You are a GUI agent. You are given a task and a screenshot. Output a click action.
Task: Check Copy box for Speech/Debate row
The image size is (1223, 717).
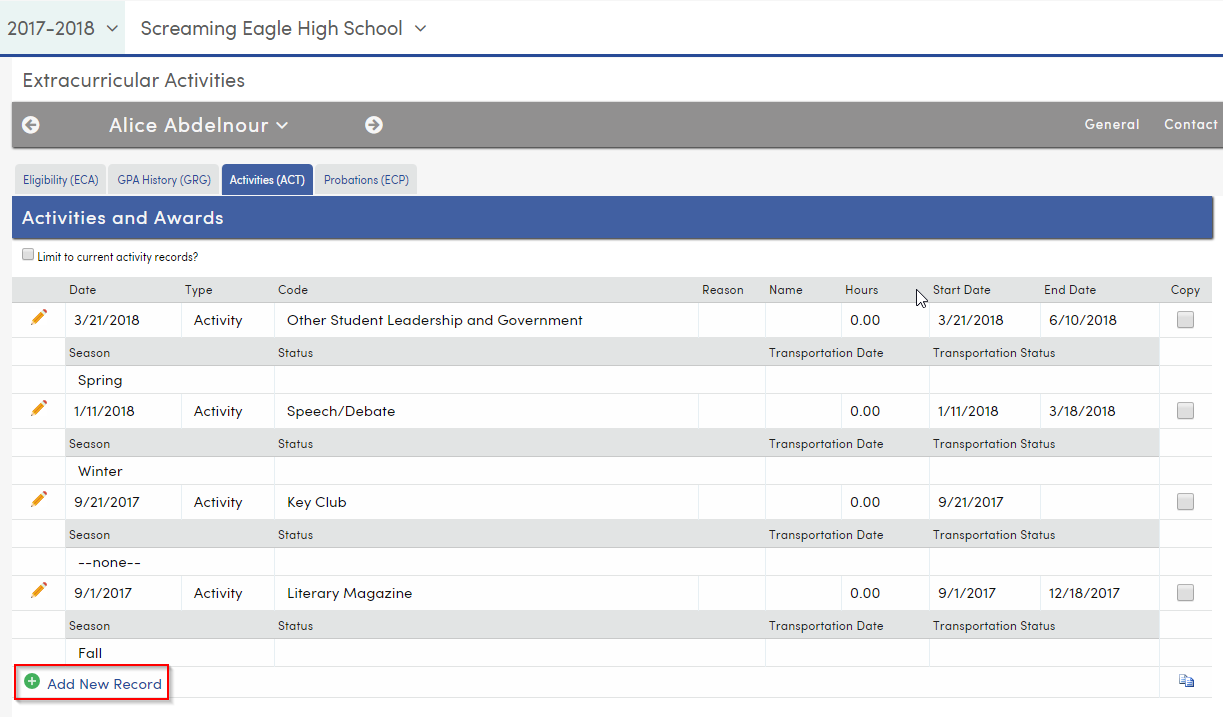[1185, 411]
